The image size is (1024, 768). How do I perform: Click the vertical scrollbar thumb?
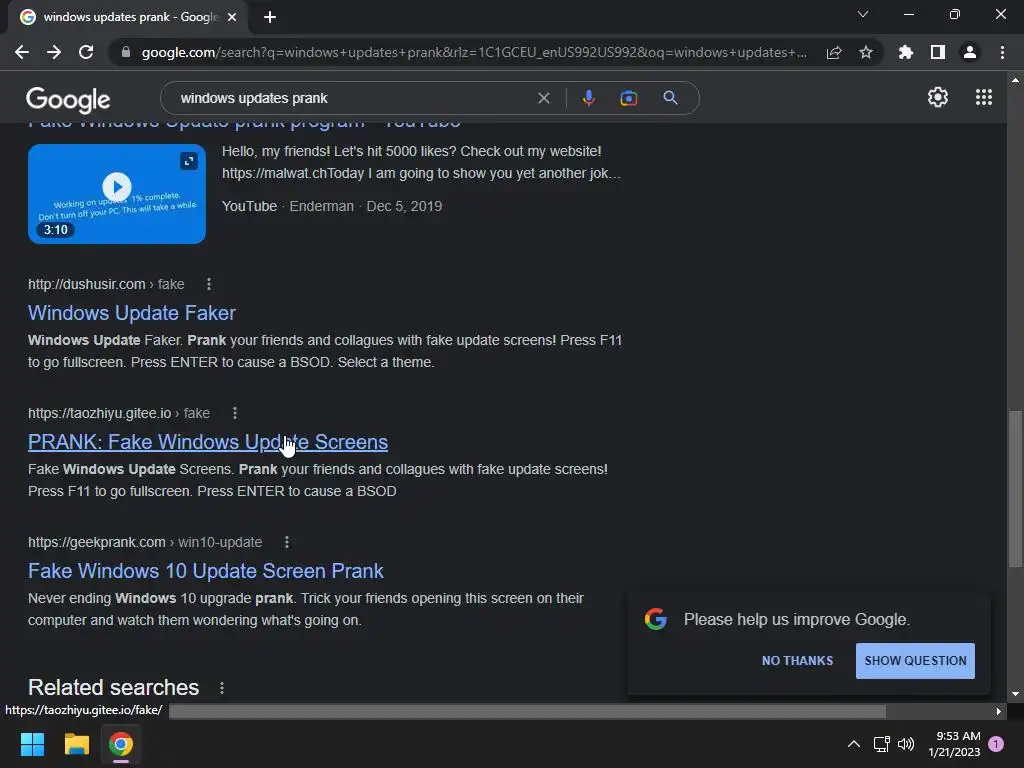[1015, 488]
